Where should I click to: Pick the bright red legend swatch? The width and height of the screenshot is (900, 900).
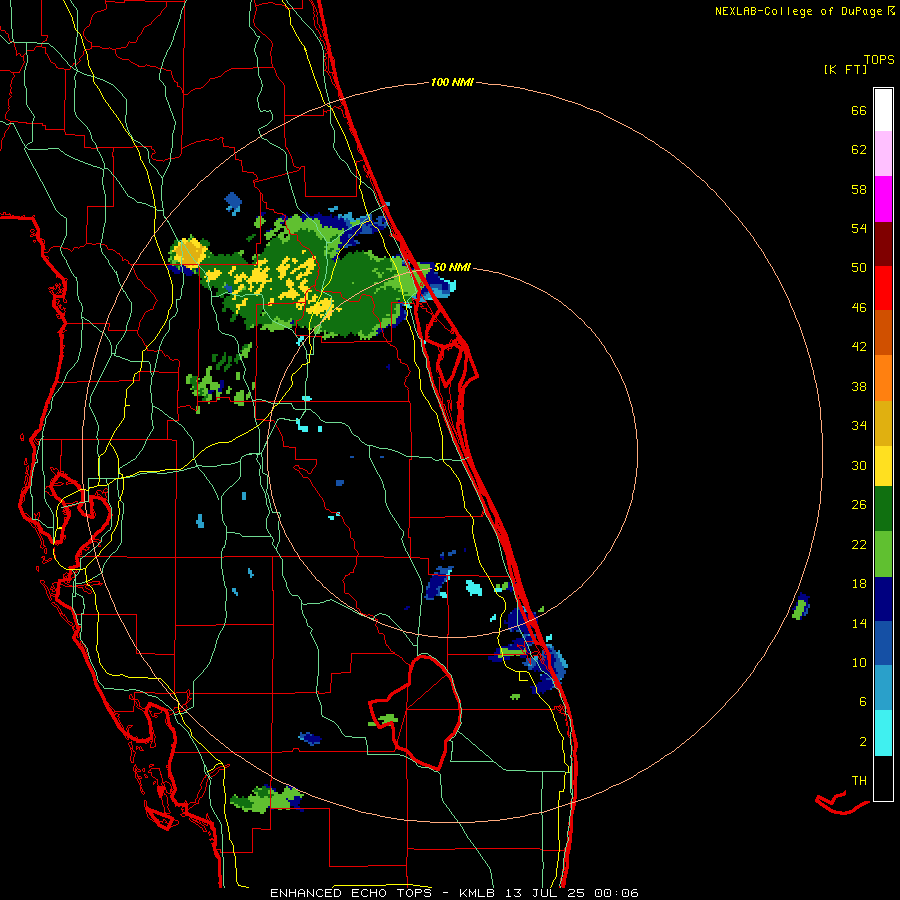[883, 288]
